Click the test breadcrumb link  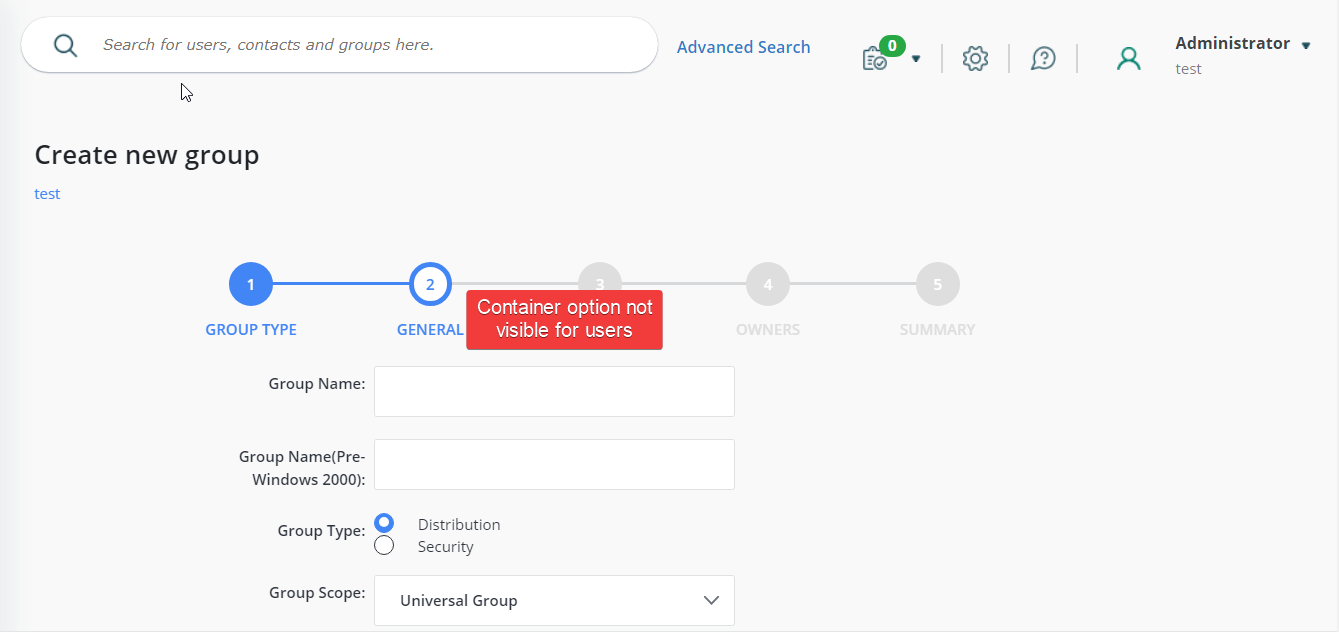pyautogui.click(x=46, y=193)
